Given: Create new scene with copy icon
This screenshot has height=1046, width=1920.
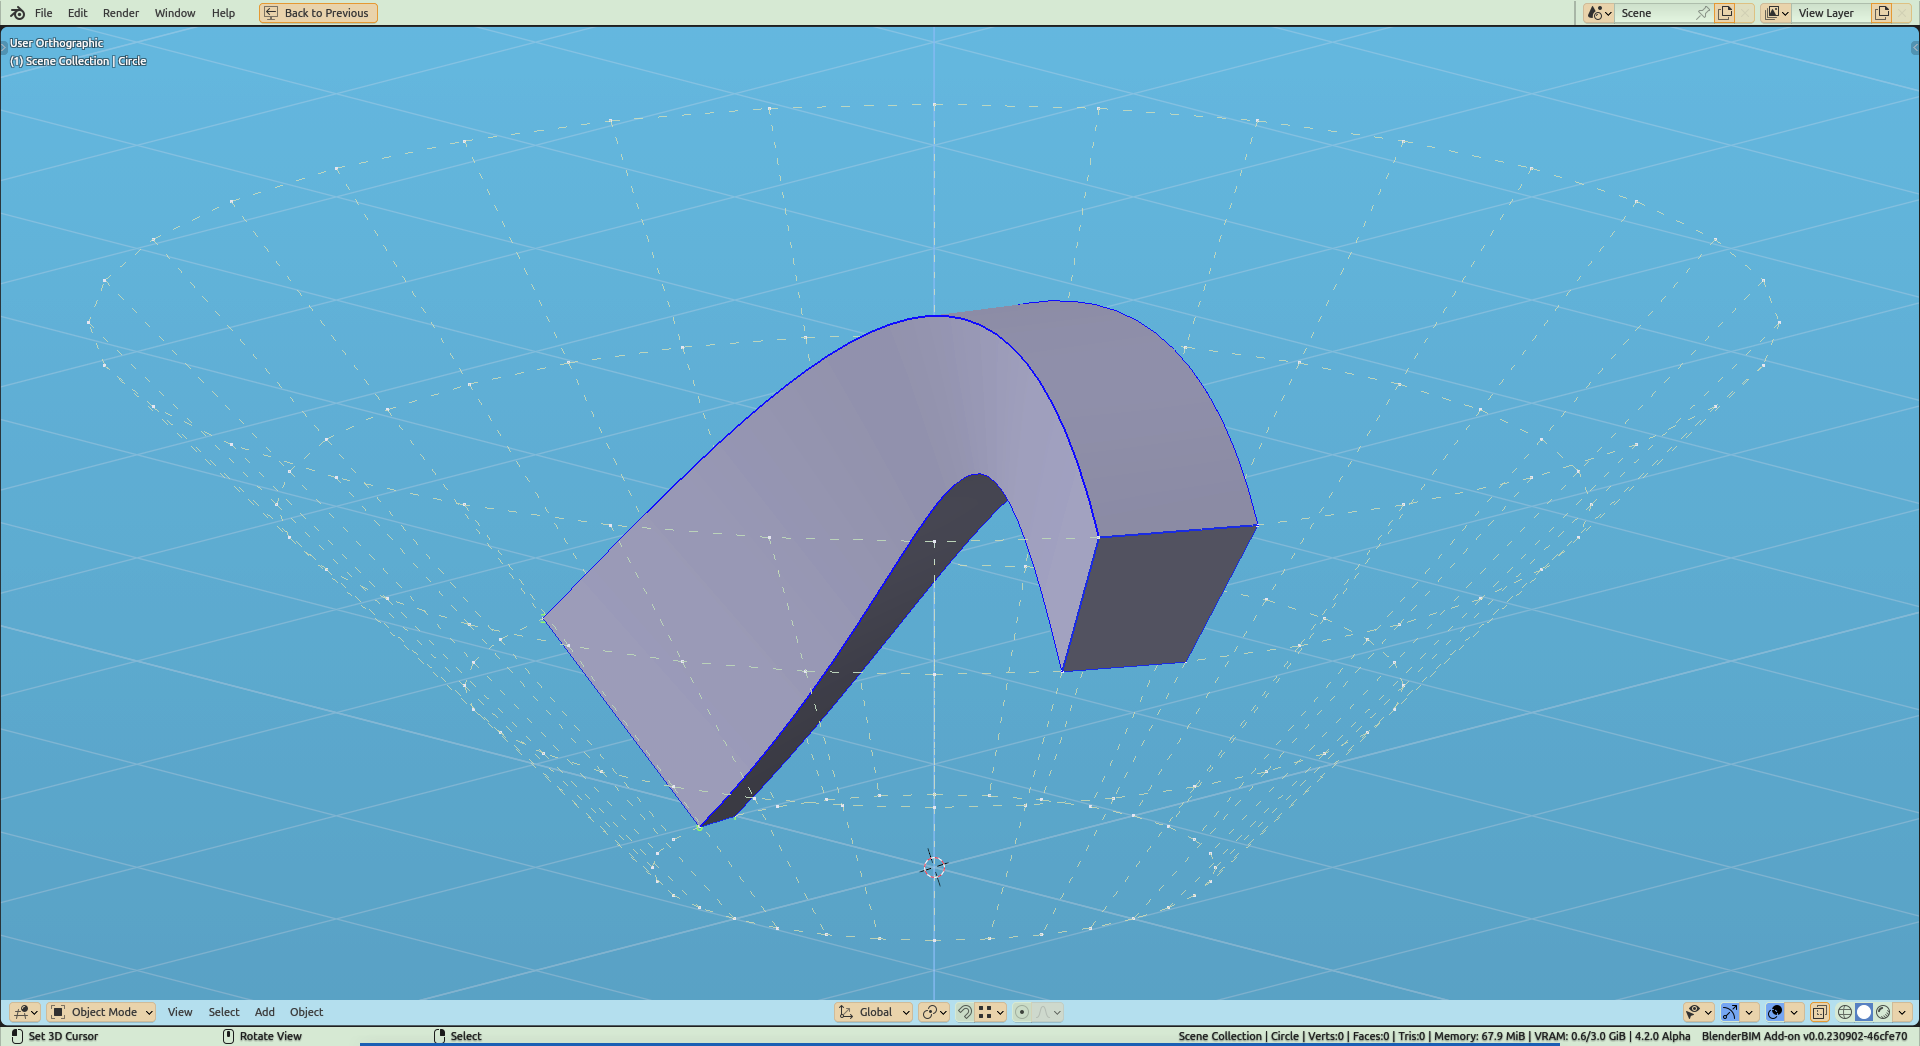Looking at the screenshot, I should [1725, 13].
